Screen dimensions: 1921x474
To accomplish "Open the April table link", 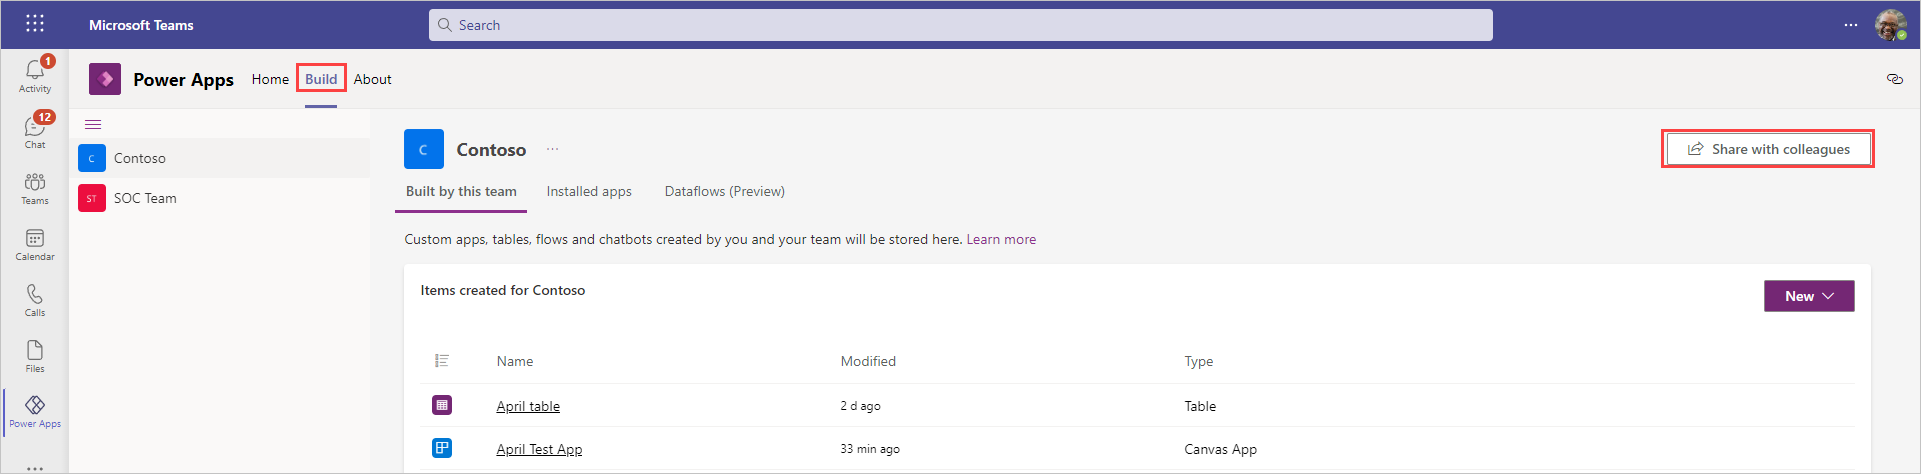I will pos(528,406).
